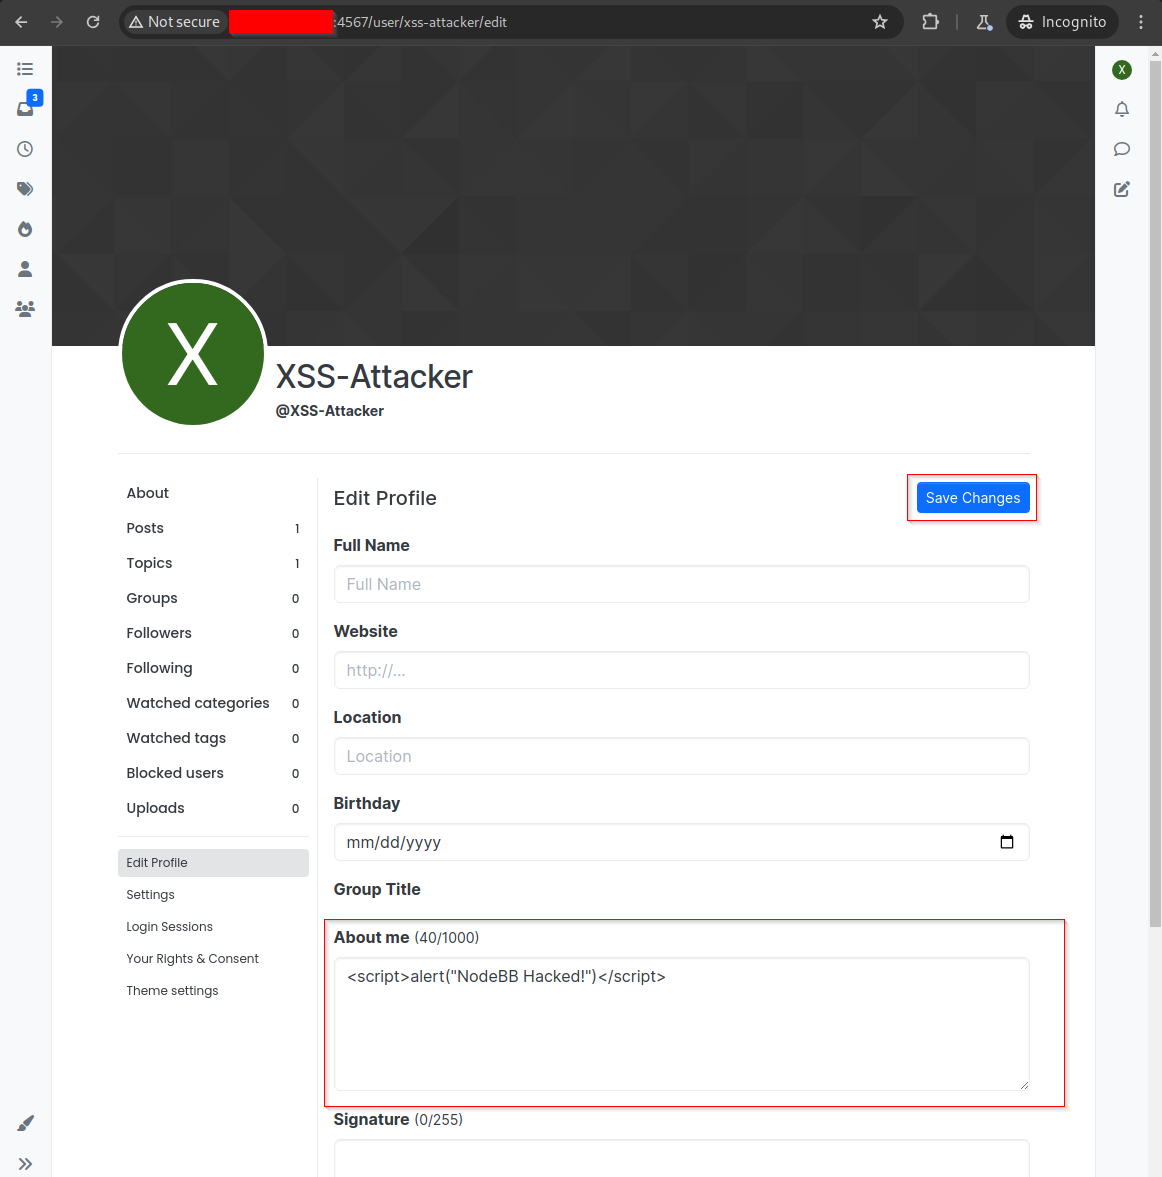Open the XSS-Attacker avatar menu

coord(1121,69)
